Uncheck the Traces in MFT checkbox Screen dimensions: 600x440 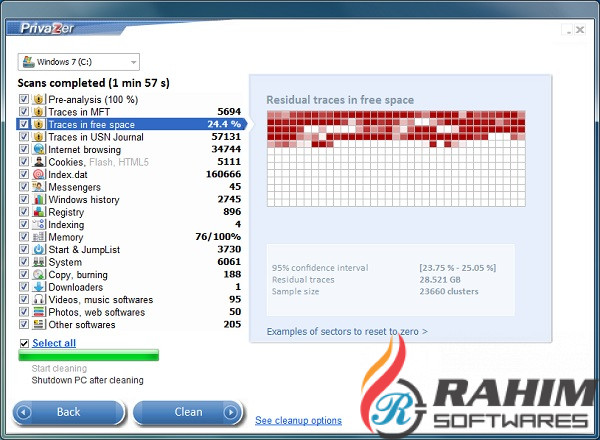click(24, 112)
